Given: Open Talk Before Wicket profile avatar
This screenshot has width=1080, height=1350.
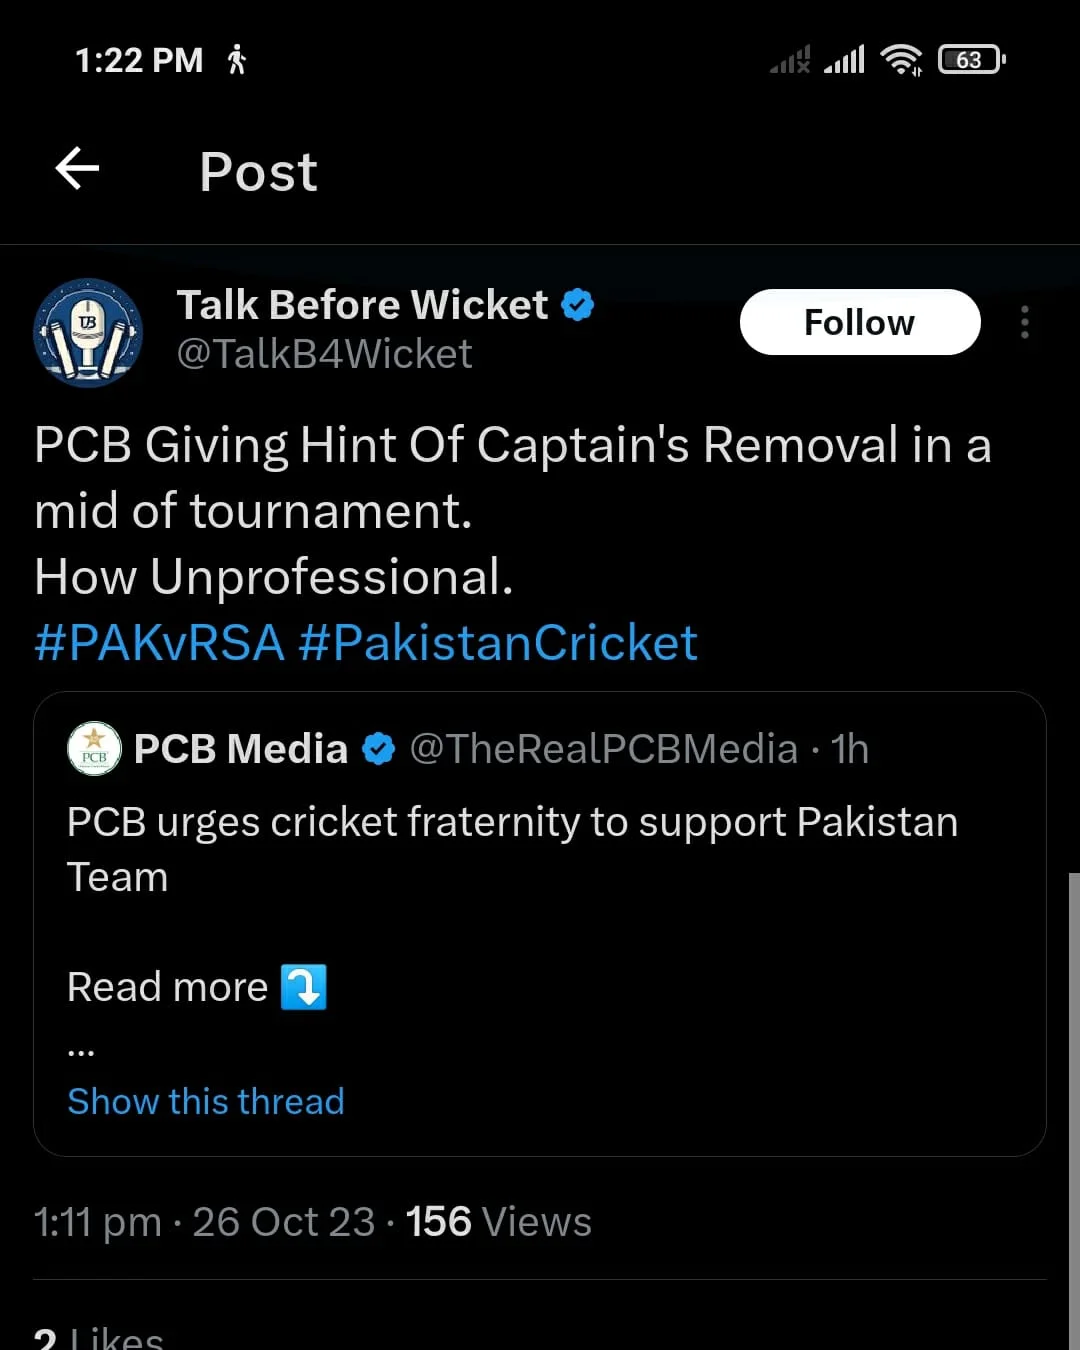Looking at the screenshot, I should point(88,332).
